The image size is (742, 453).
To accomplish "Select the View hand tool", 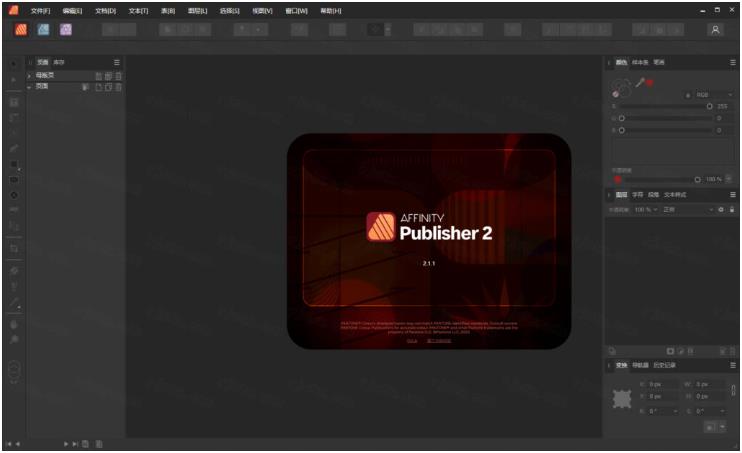I will pyautogui.click(x=14, y=325).
